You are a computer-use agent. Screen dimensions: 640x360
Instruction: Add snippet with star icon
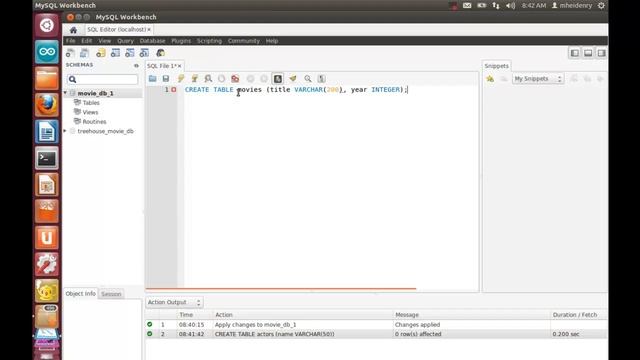[x=490, y=79]
